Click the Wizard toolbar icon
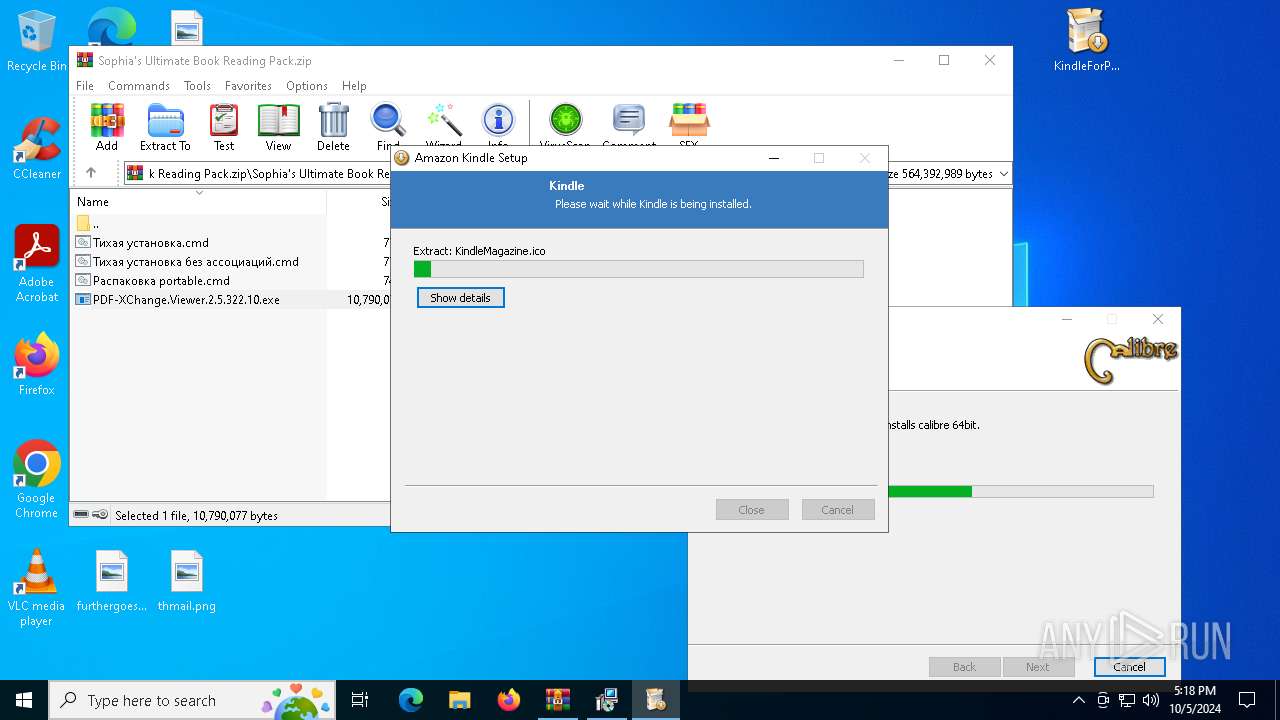 (443, 127)
